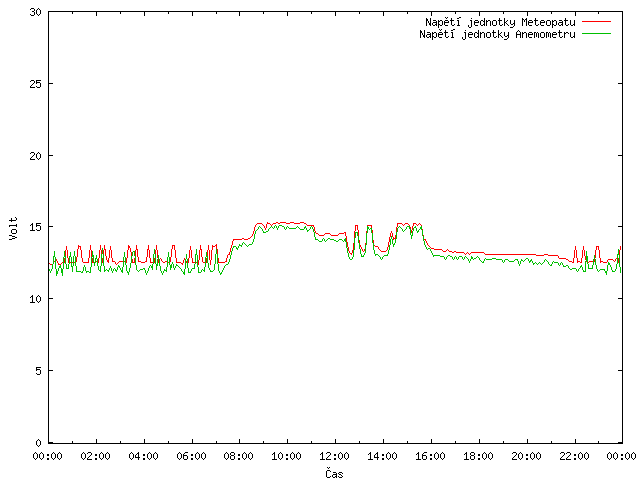Click the x-axis label 02:00
This screenshot has width=640, height=480.
tap(96, 456)
